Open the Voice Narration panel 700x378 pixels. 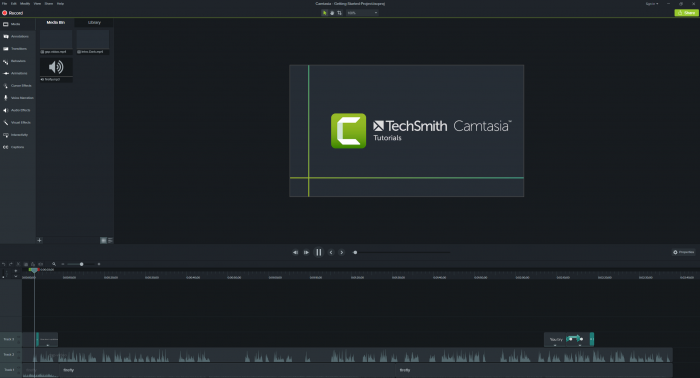[x=18, y=98]
